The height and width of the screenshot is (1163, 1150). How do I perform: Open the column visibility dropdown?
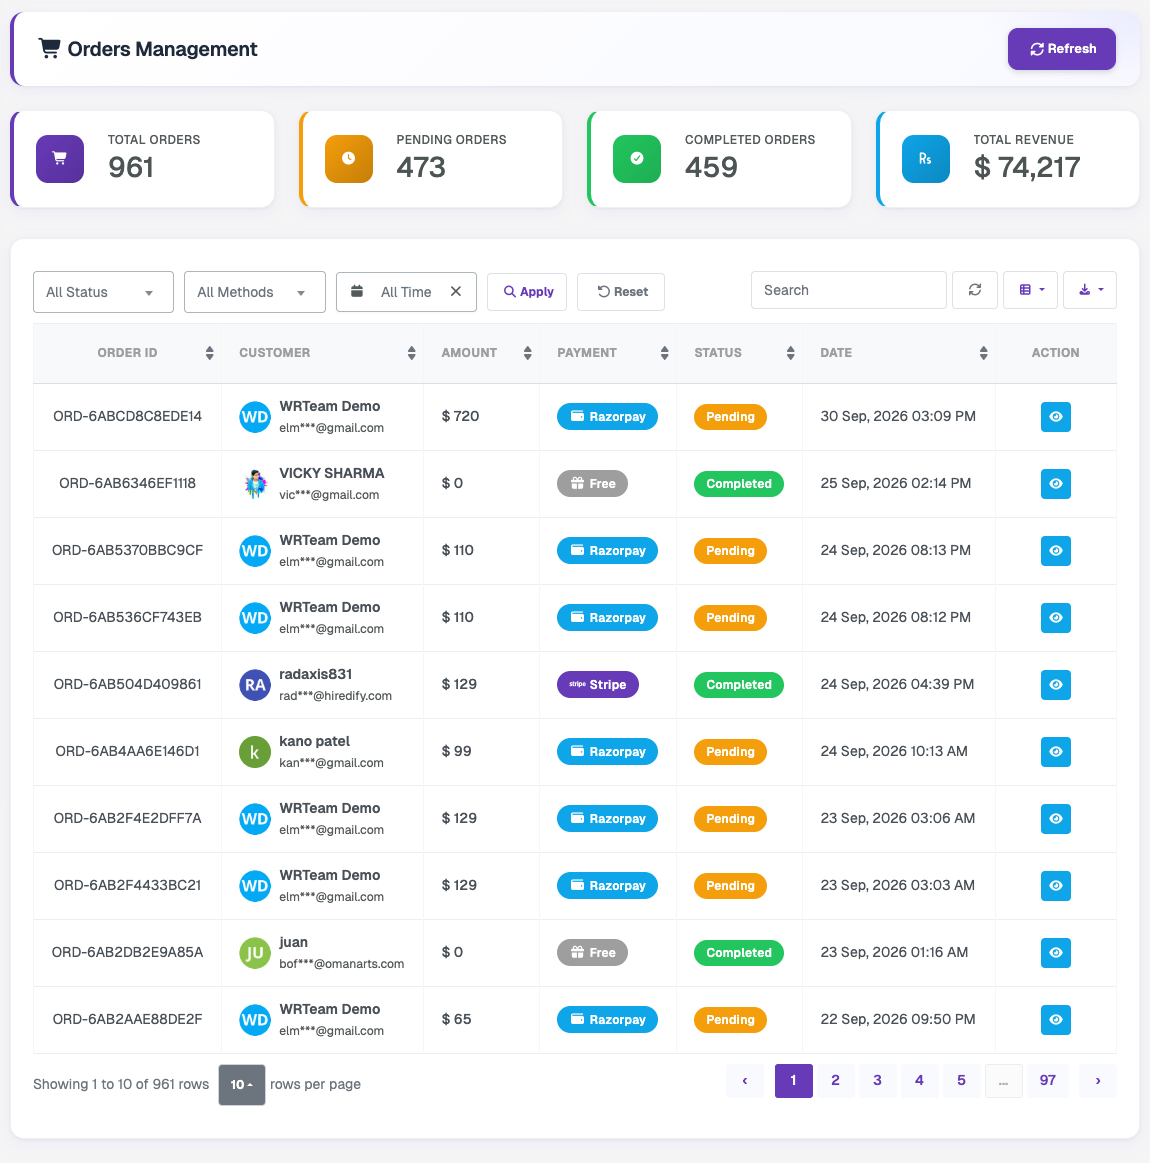click(1031, 290)
